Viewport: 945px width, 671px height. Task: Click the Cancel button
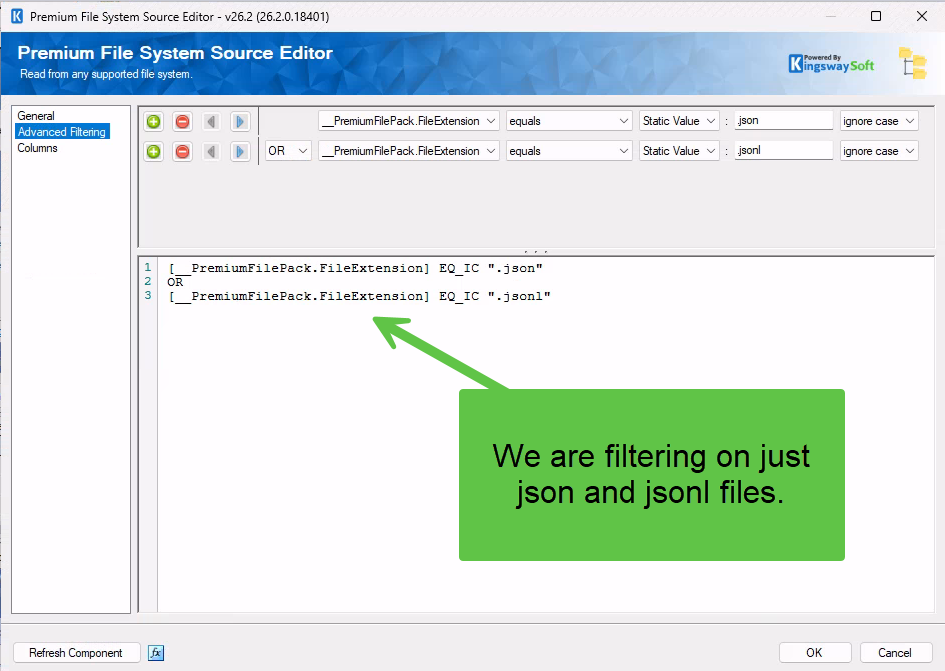tap(896, 652)
